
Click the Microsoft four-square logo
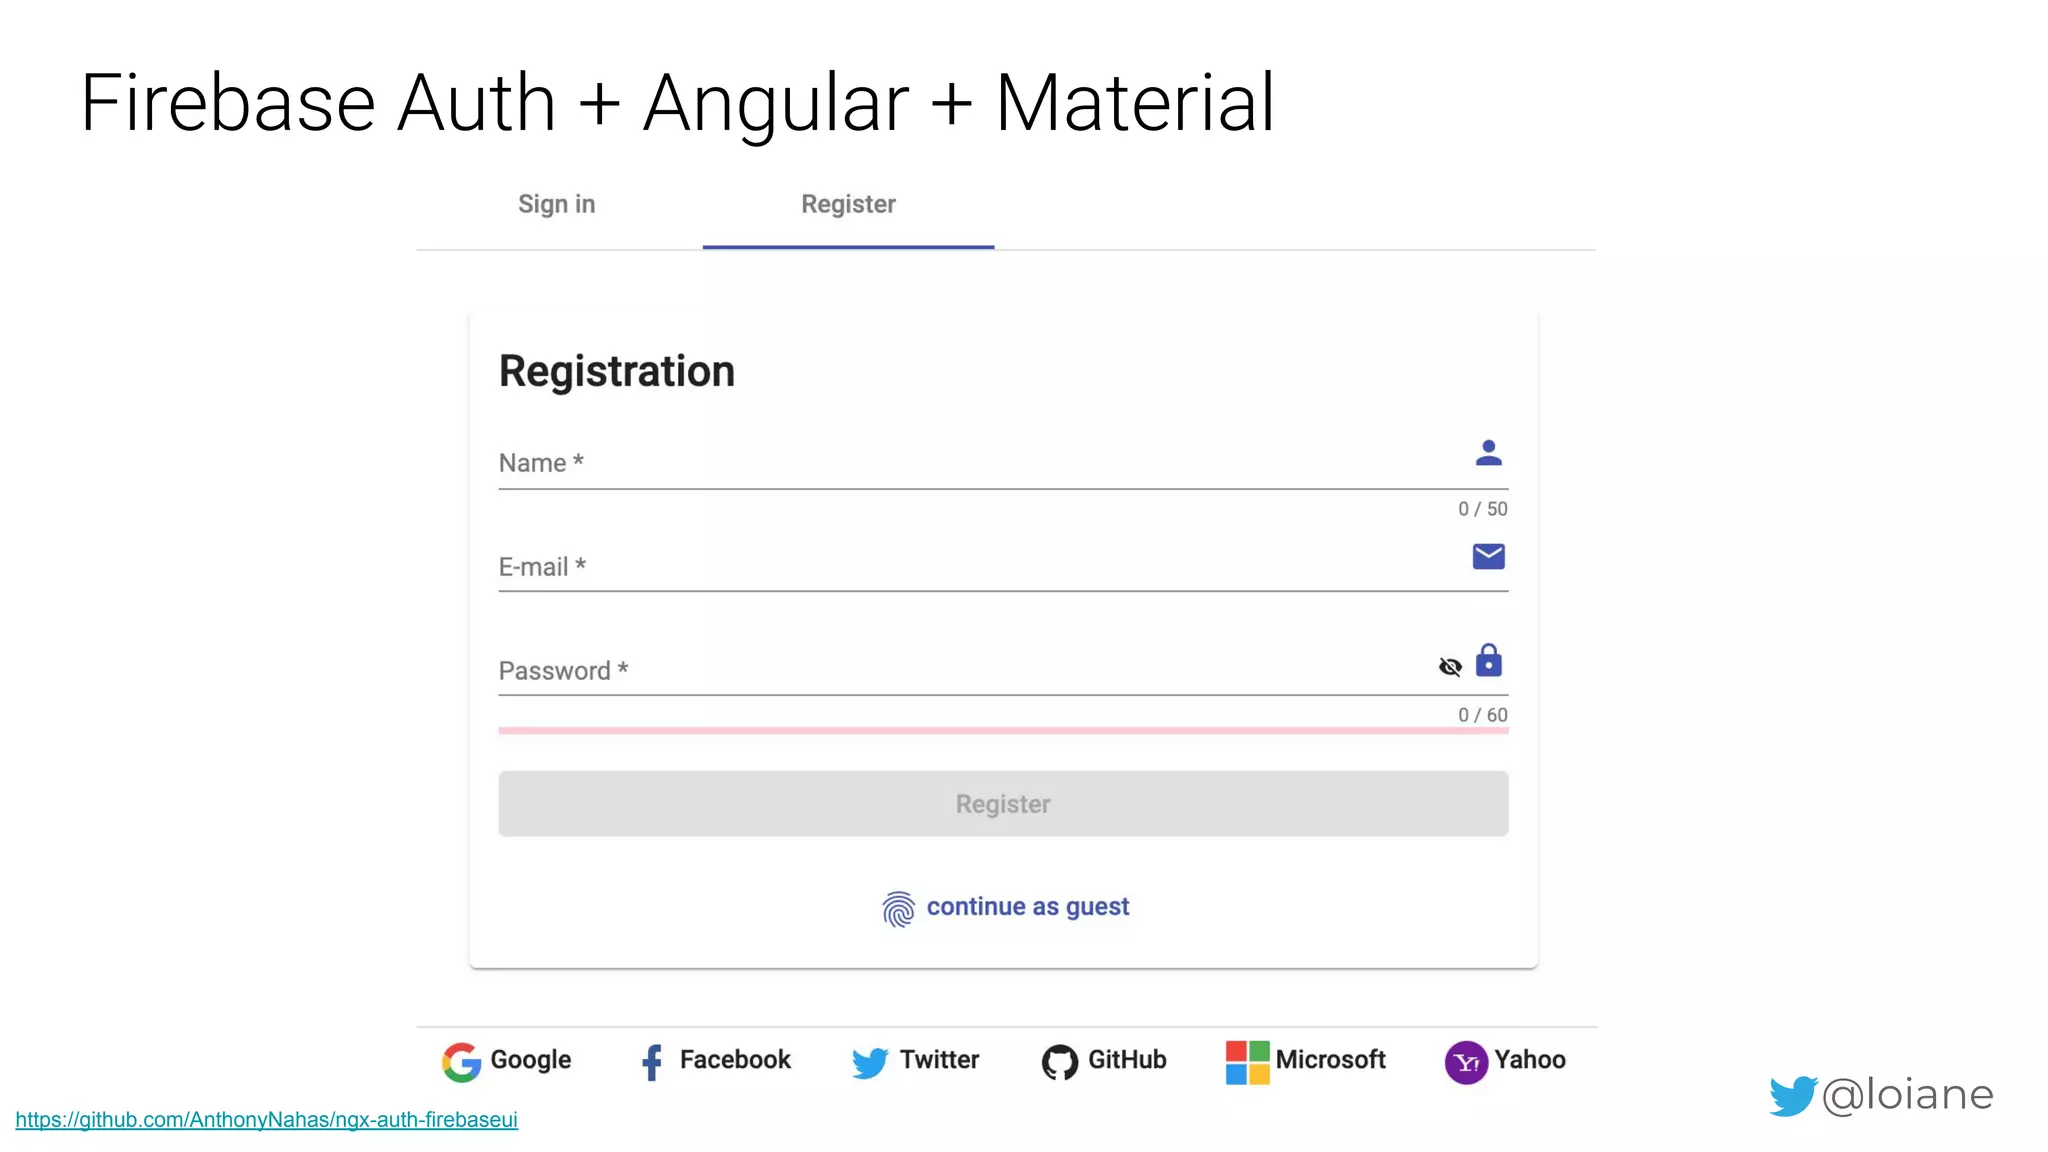(1247, 1062)
